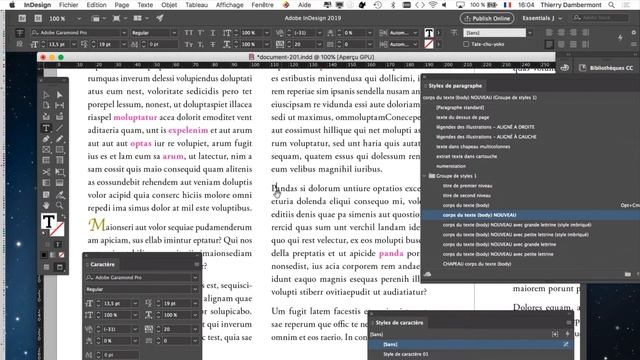Select the Hand tool
640x360 pixels.
click(x=47, y=205)
